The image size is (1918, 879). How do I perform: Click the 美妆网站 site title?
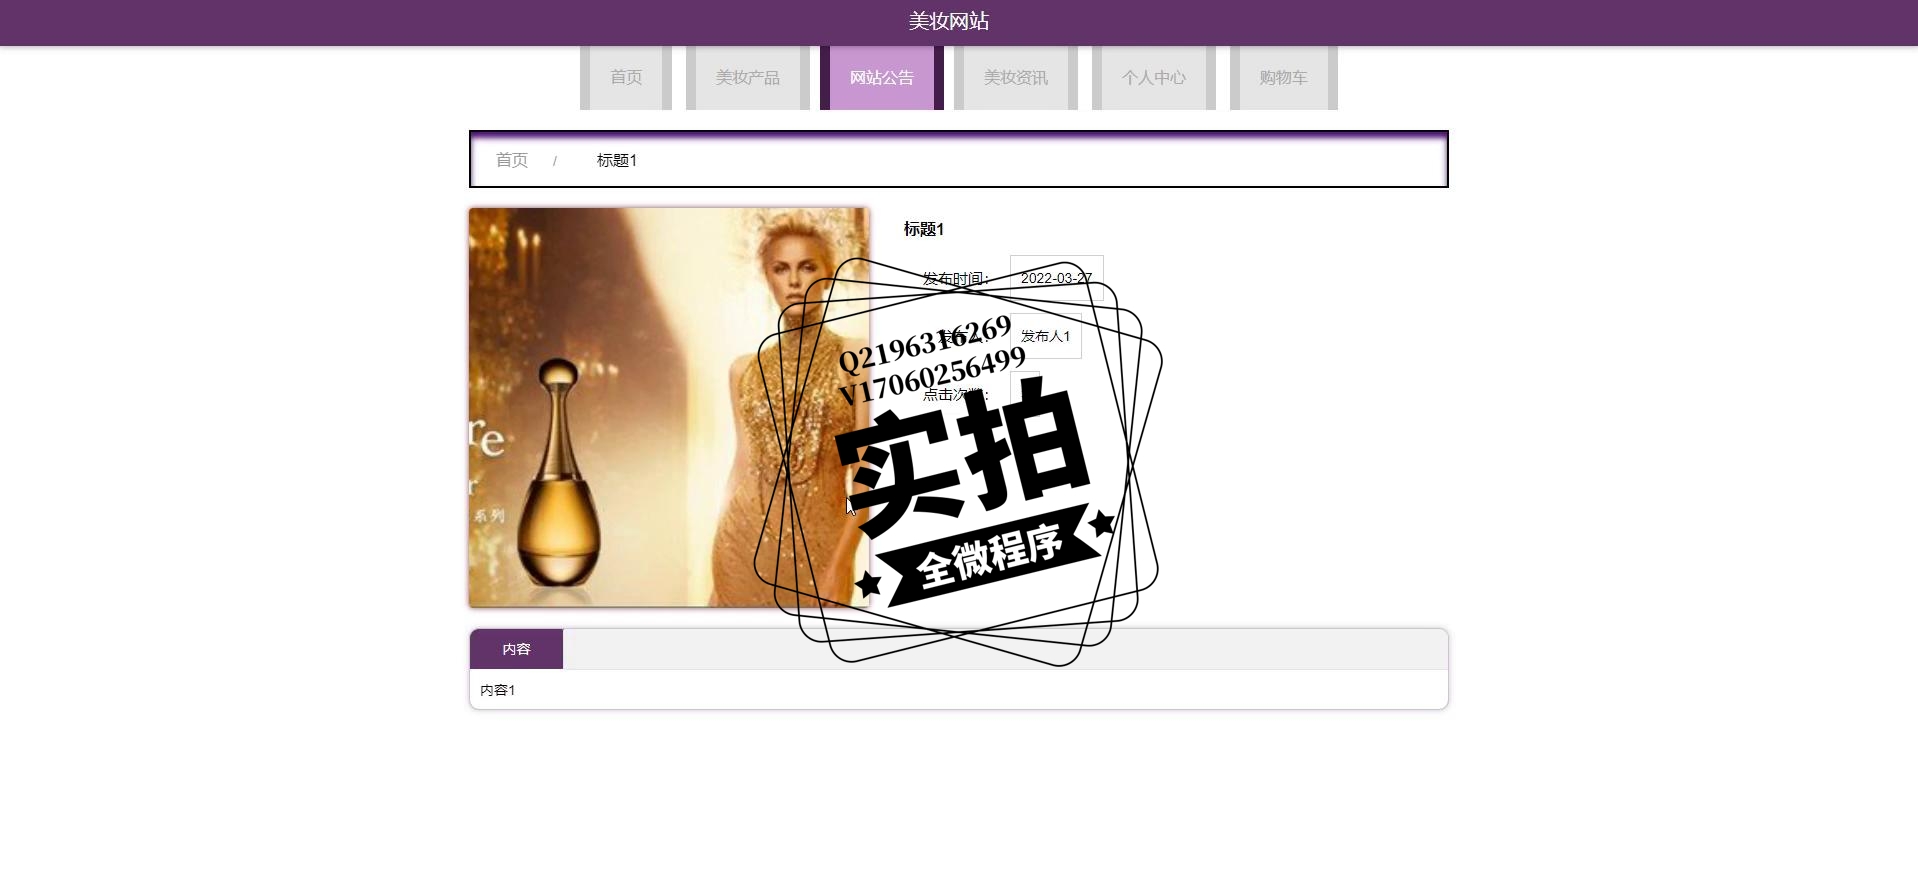click(949, 21)
